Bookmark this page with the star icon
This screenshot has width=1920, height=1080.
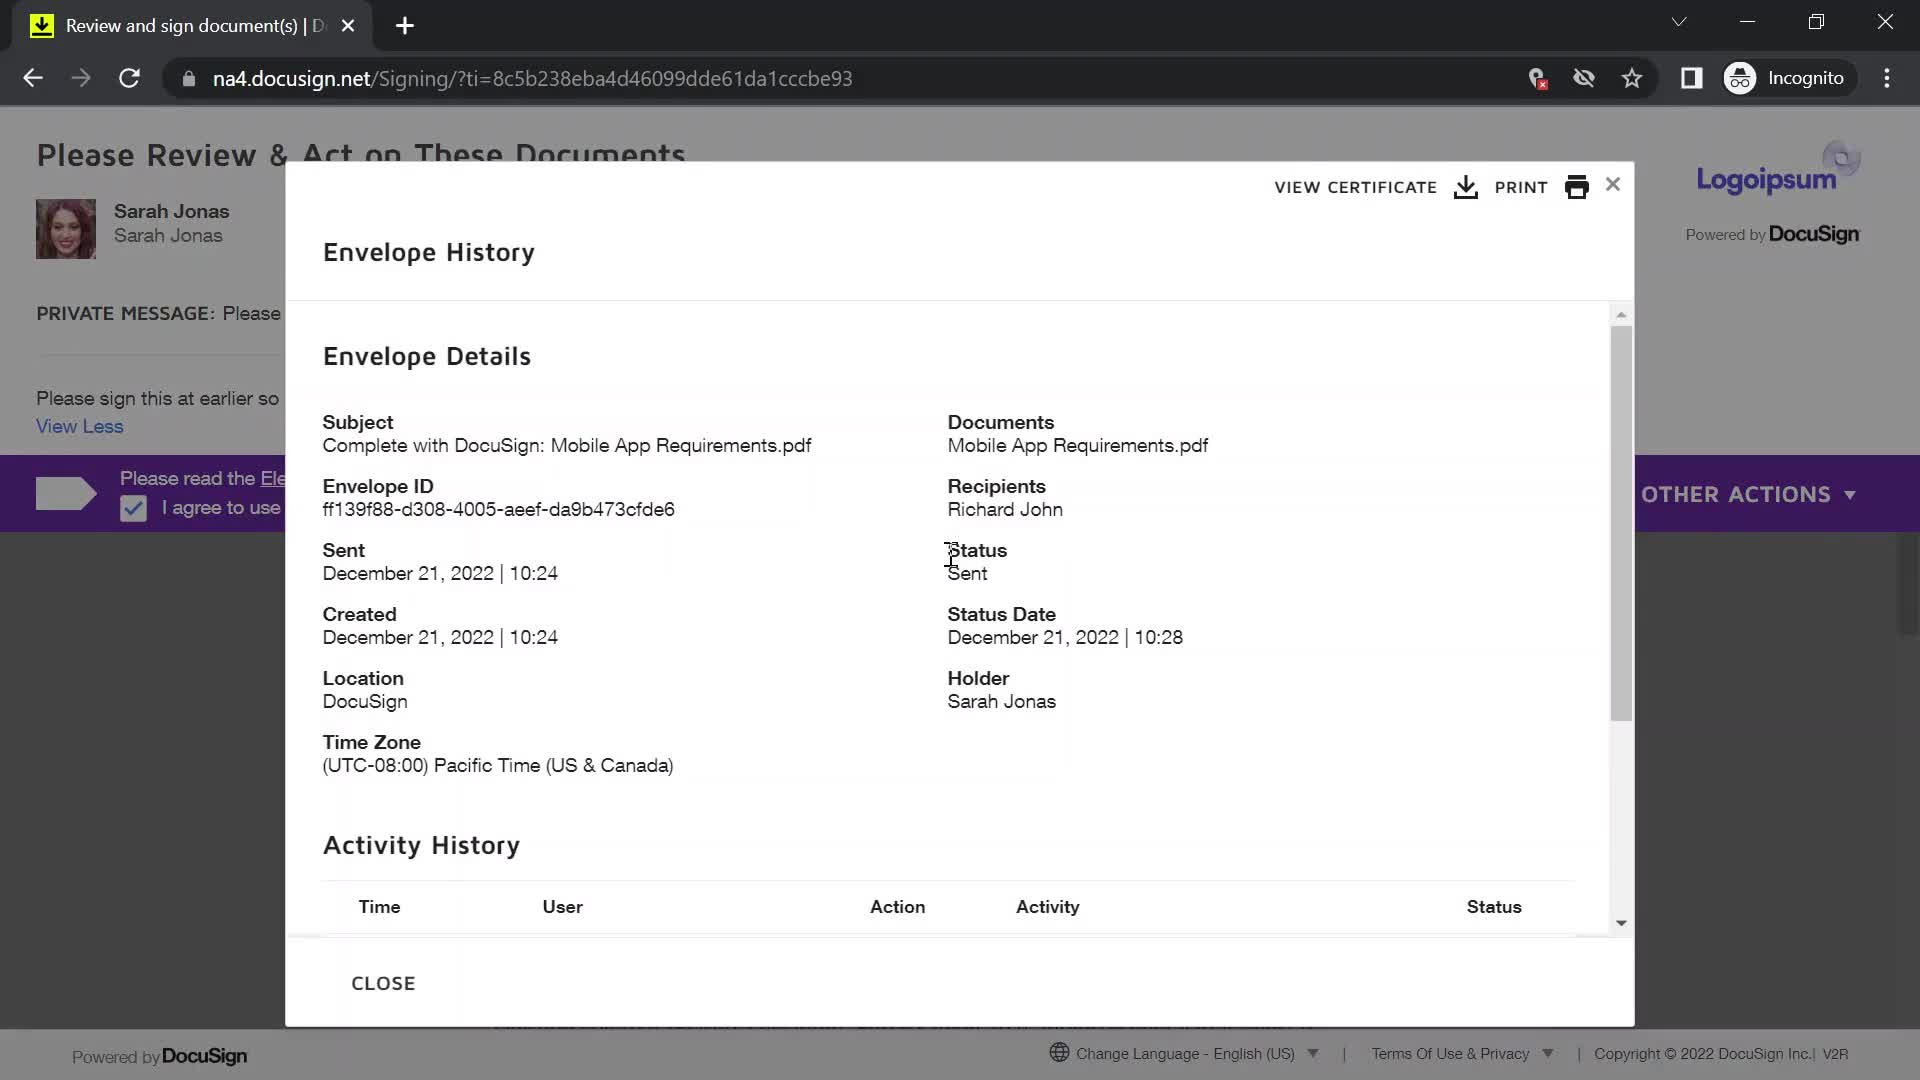coord(1632,78)
